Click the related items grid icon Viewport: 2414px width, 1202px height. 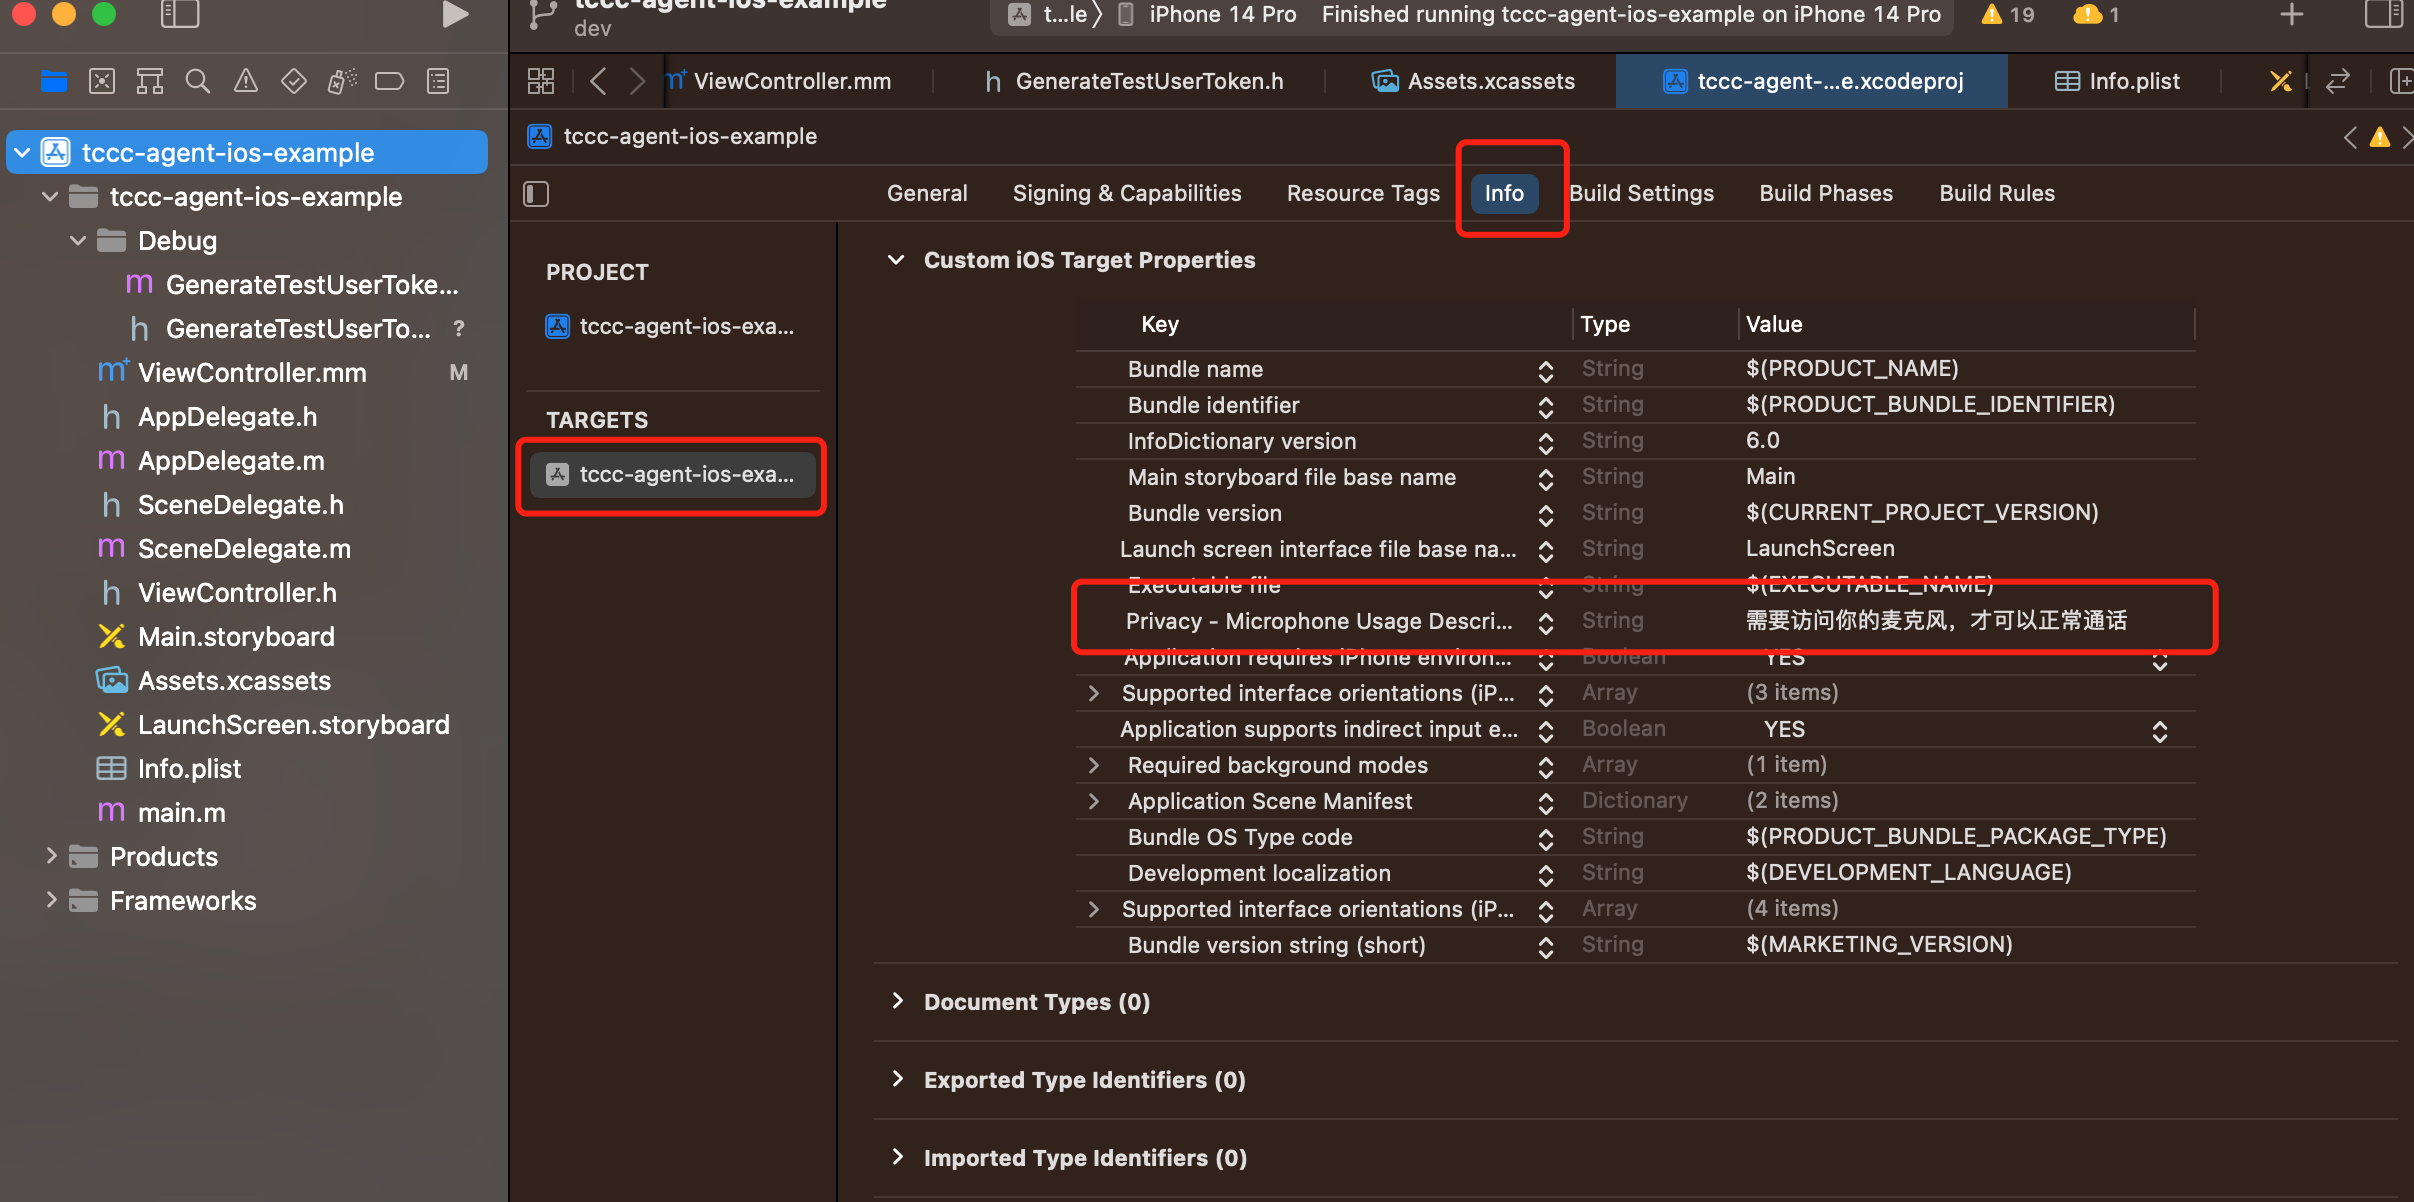coord(541,81)
